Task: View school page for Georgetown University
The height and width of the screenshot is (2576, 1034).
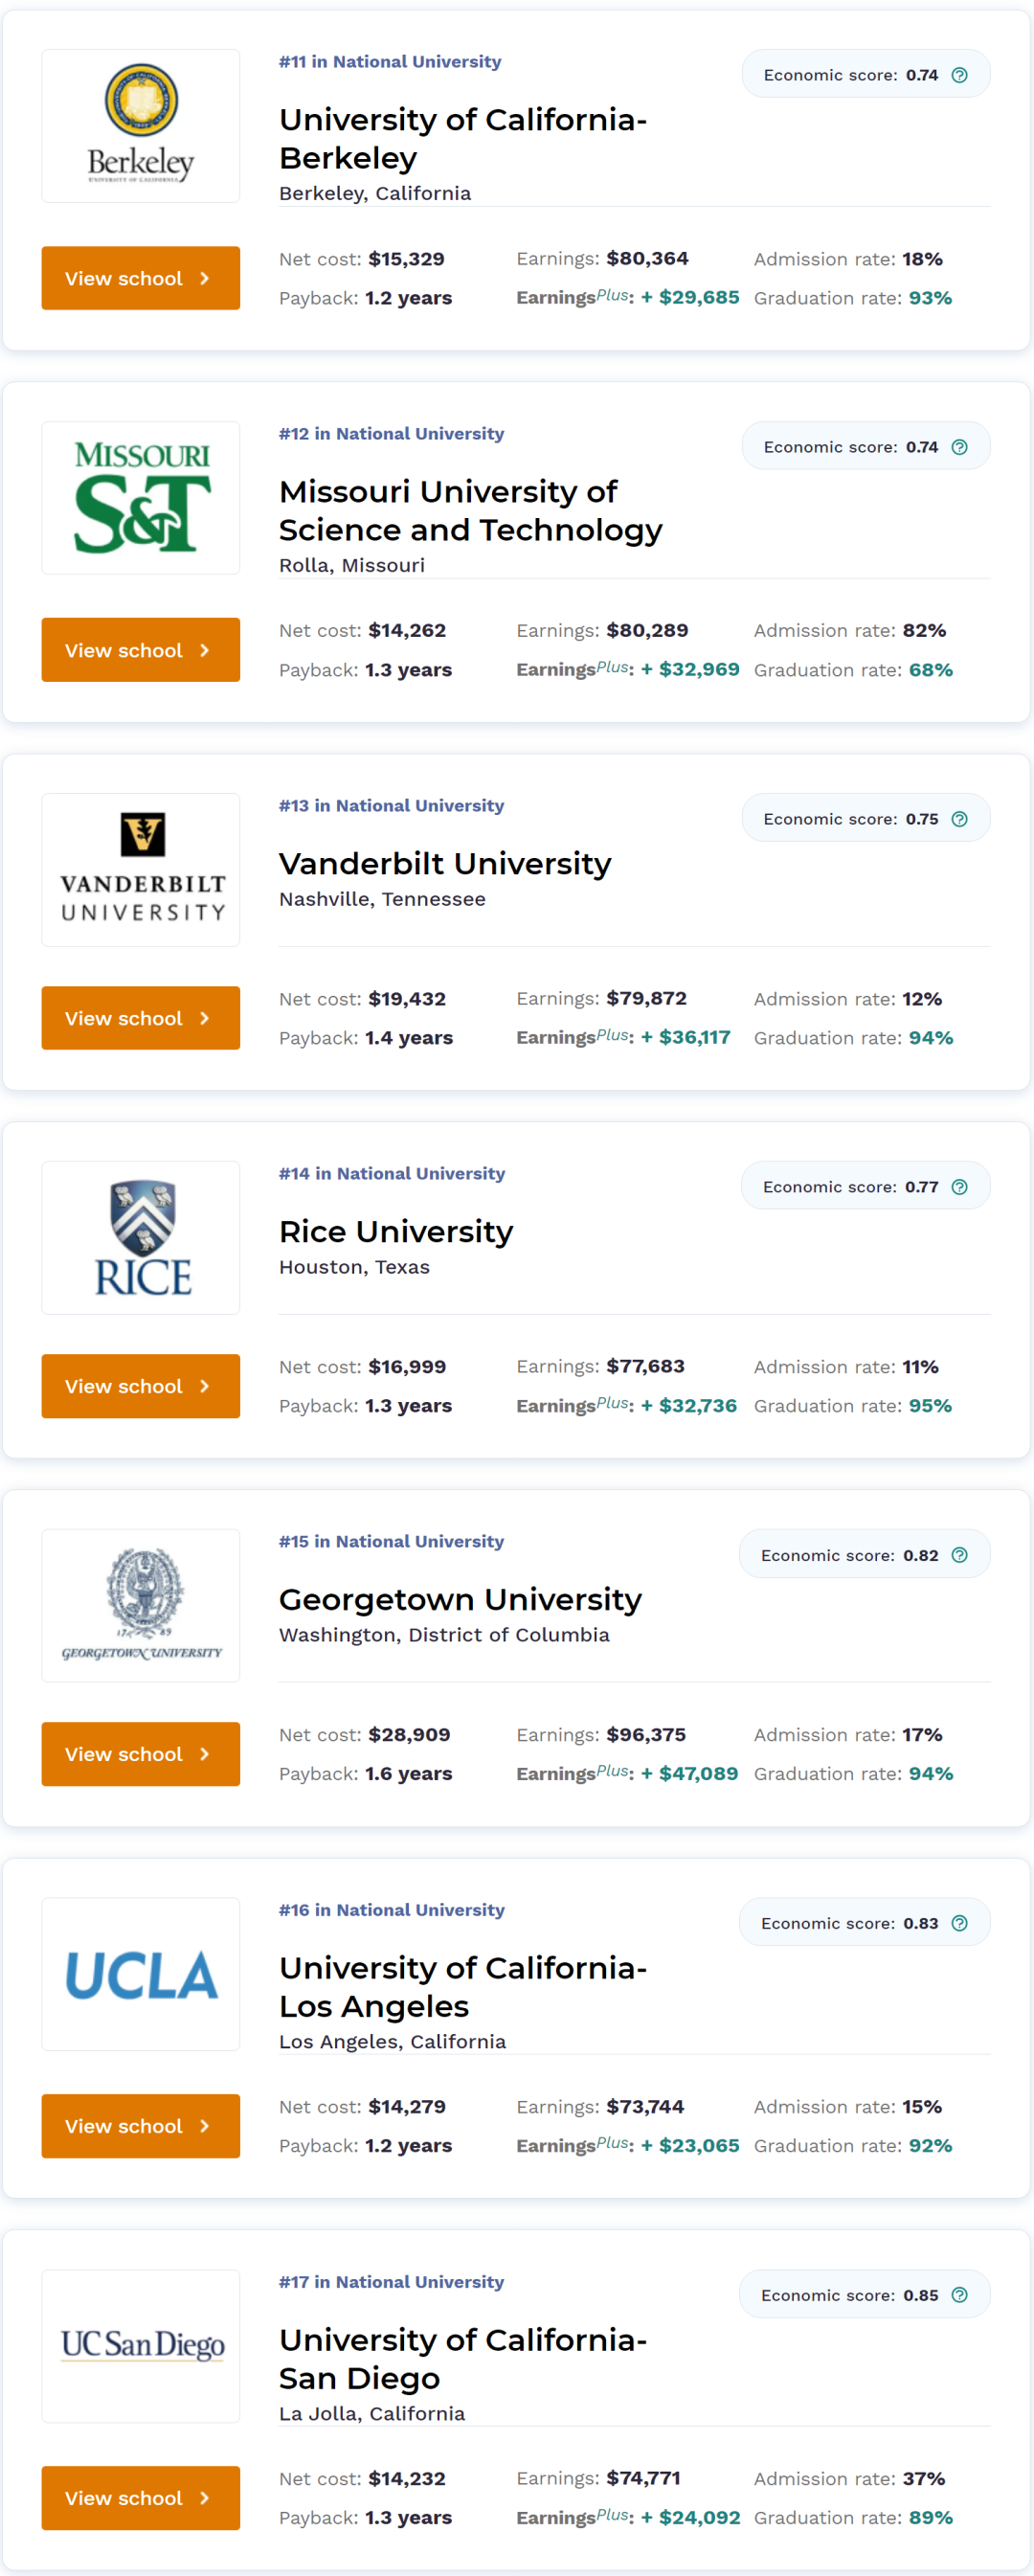Action: pos(141,1754)
